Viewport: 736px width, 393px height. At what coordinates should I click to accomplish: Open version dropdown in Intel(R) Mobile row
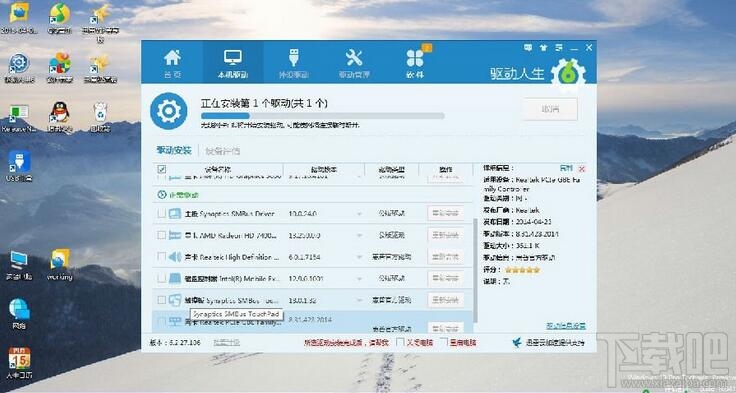tap(360, 279)
